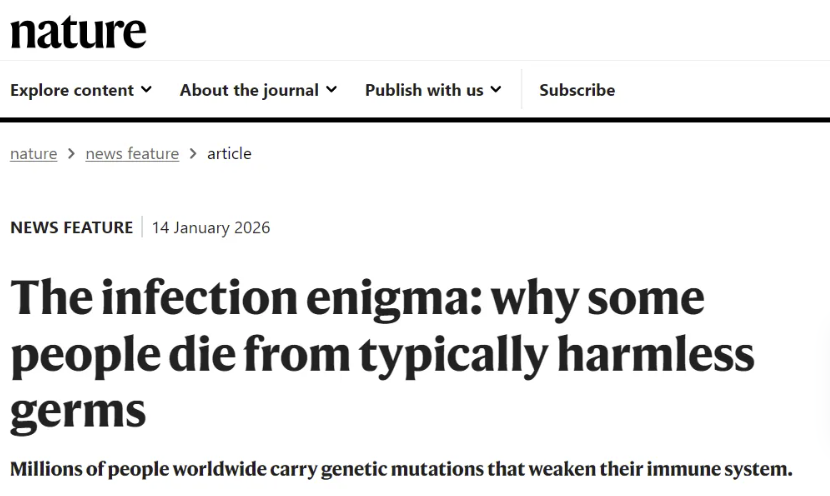
Task: Expand the Publish with us chevron arrow
Action: coord(496,90)
